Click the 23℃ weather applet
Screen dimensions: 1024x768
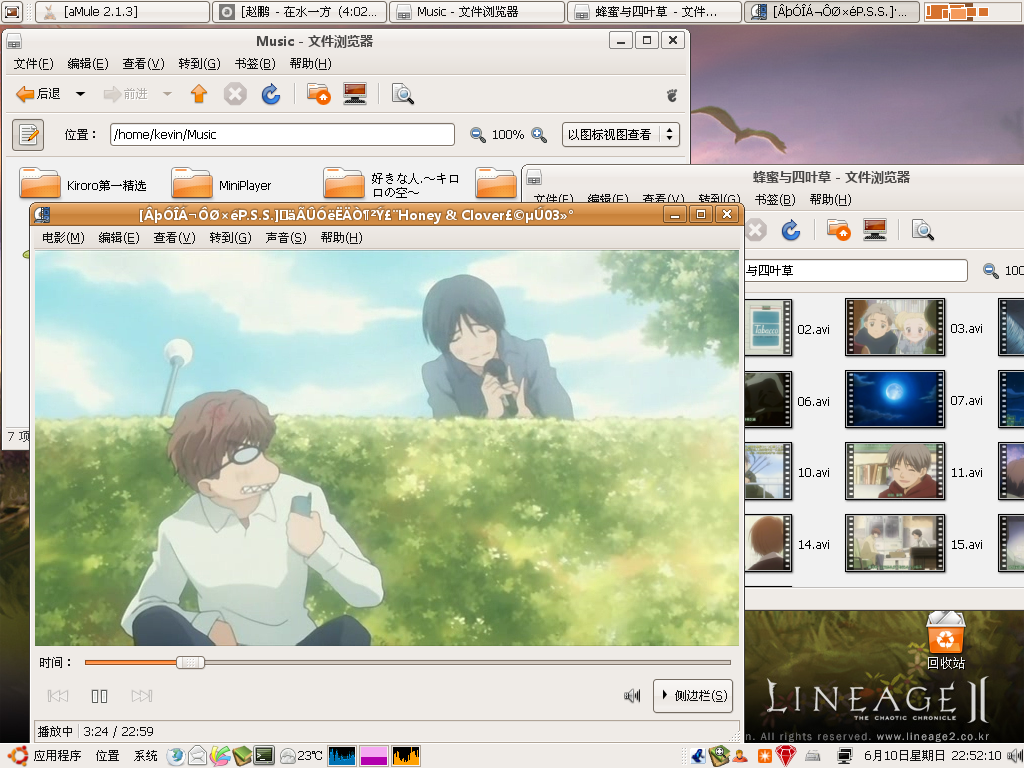tap(301, 756)
